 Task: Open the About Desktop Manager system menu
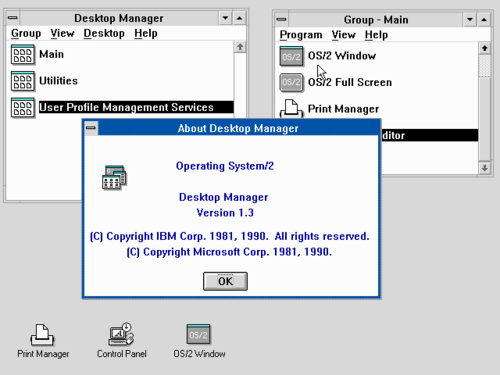tap(91, 128)
